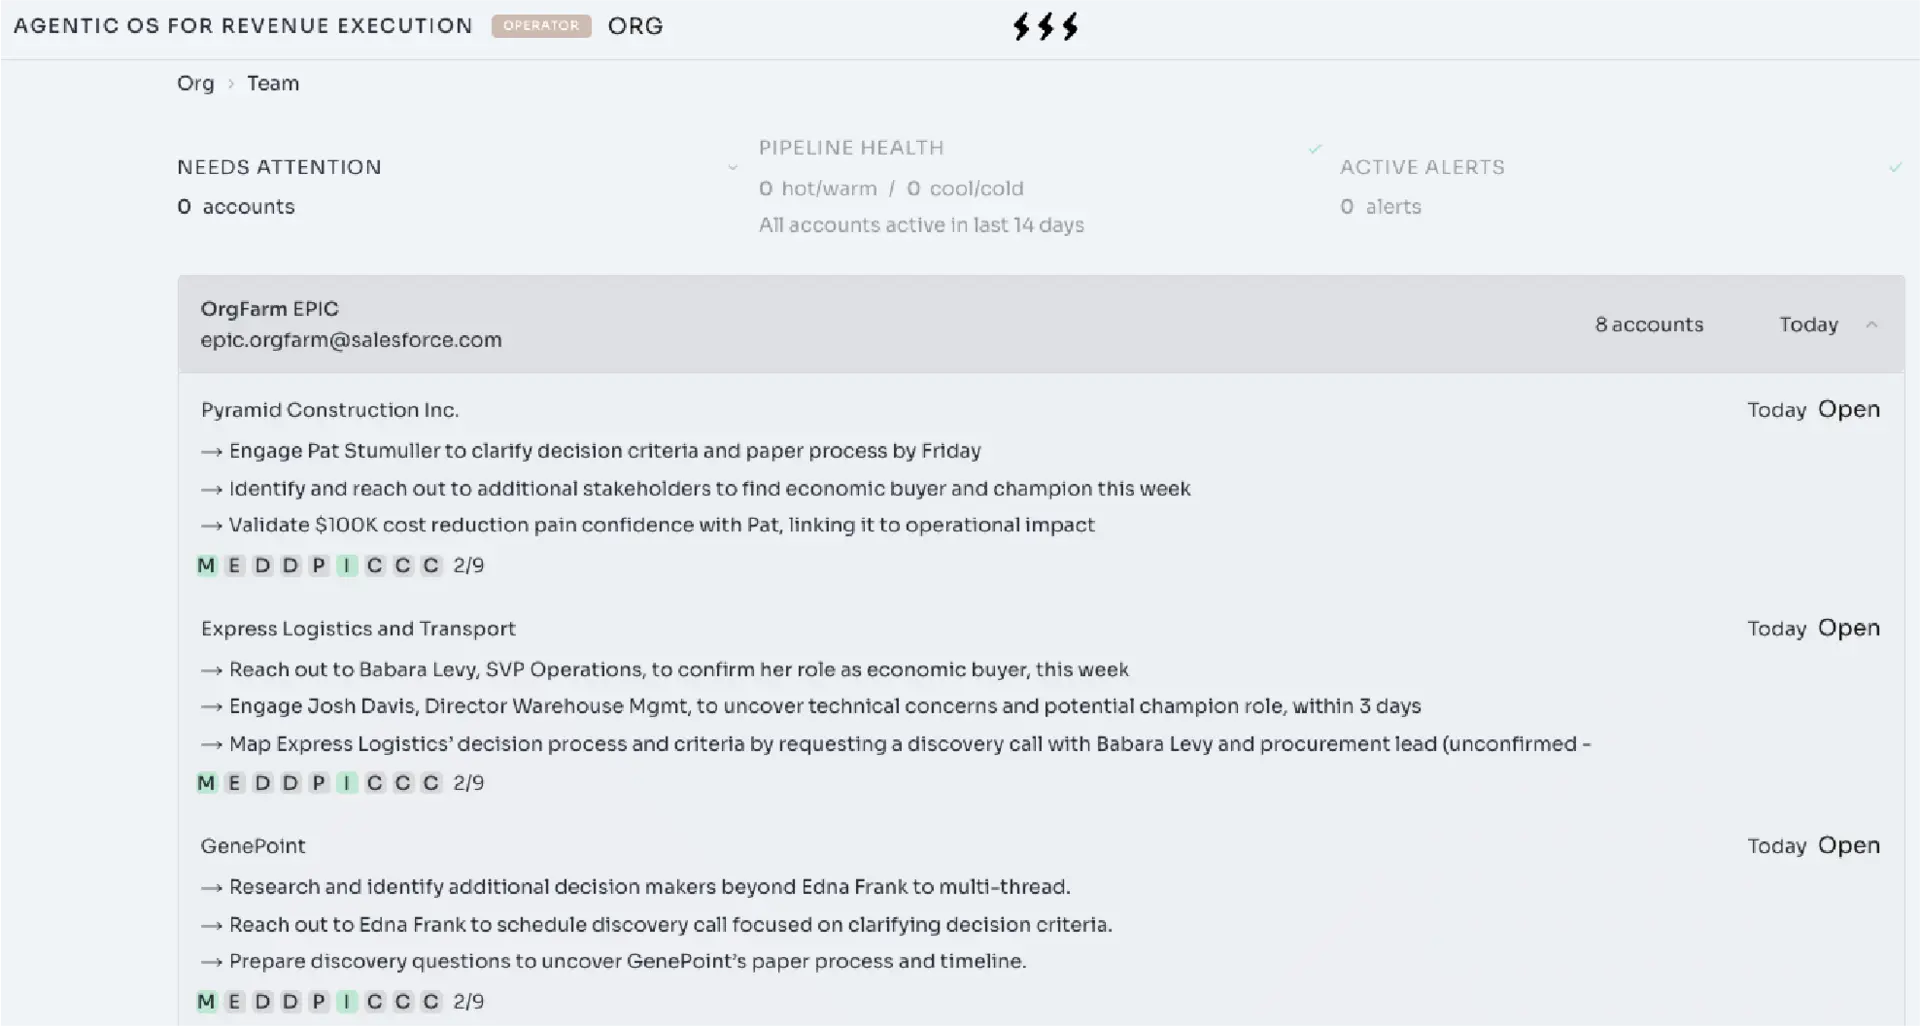
Task: Click the OPERATOR role badge
Action: [x=541, y=26]
